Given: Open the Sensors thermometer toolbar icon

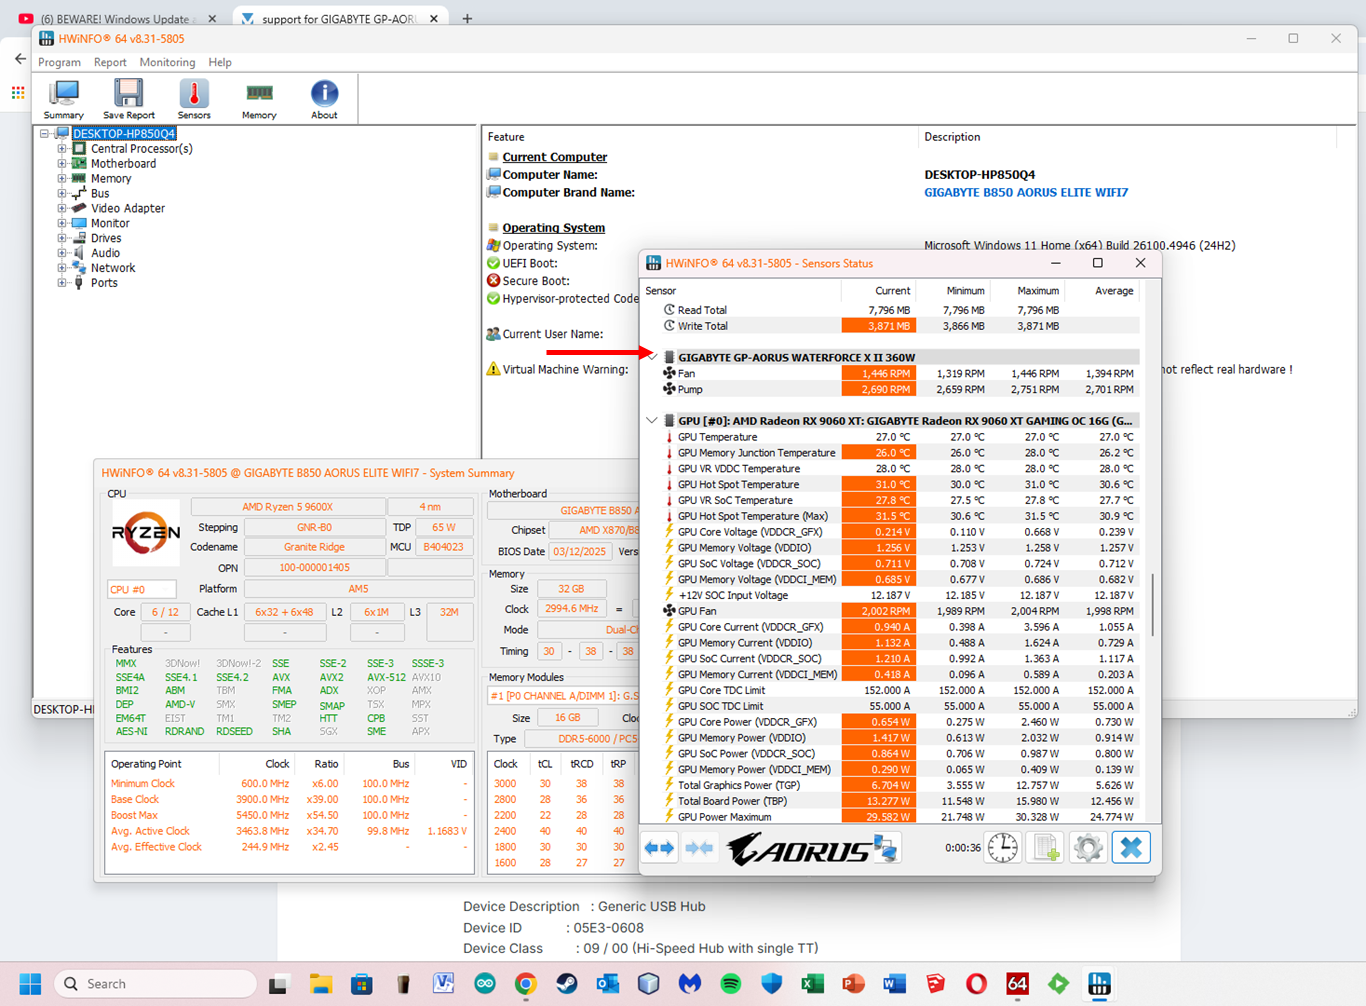Looking at the screenshot, I should click(194, 100).
